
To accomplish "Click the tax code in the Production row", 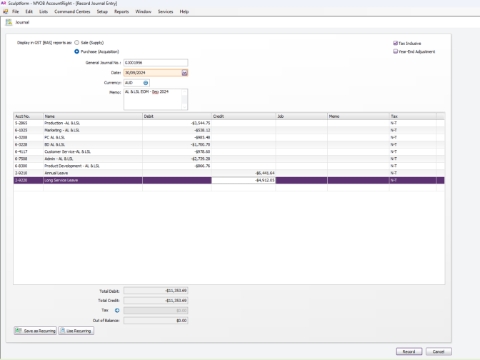I will pos(394,123).
